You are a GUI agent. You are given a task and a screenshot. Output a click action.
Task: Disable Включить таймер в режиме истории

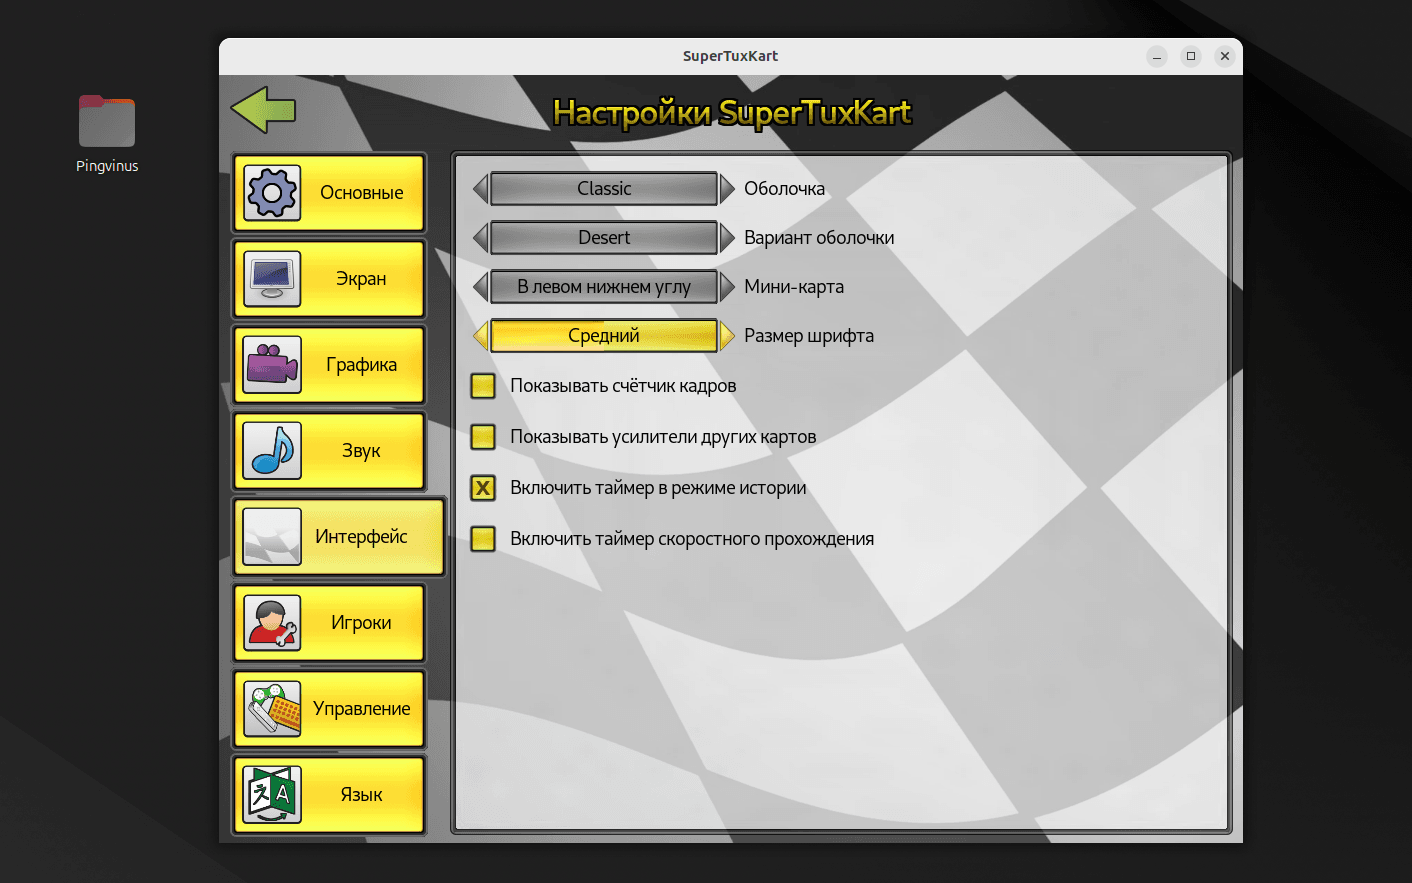click(x=483, y=488)
